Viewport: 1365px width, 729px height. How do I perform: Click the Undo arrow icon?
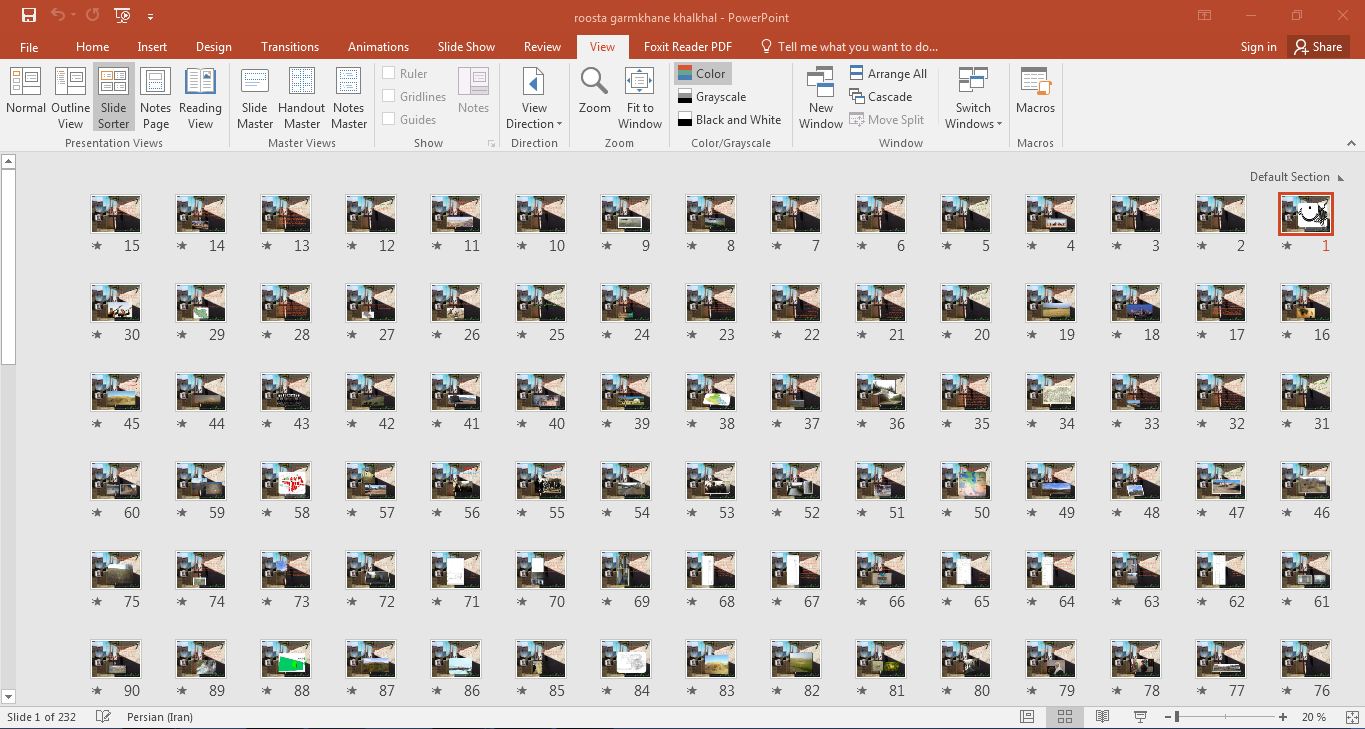(x=58, y=15)
